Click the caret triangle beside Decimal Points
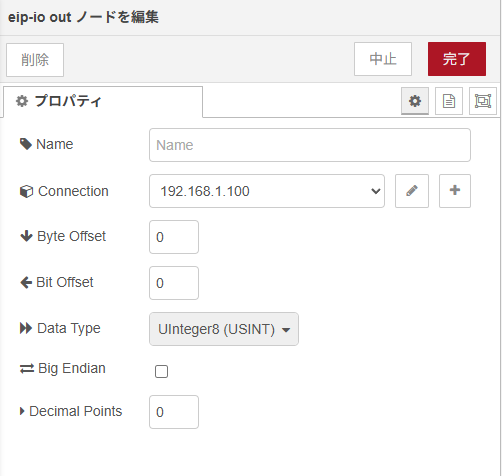 click(x=22, y=411)
